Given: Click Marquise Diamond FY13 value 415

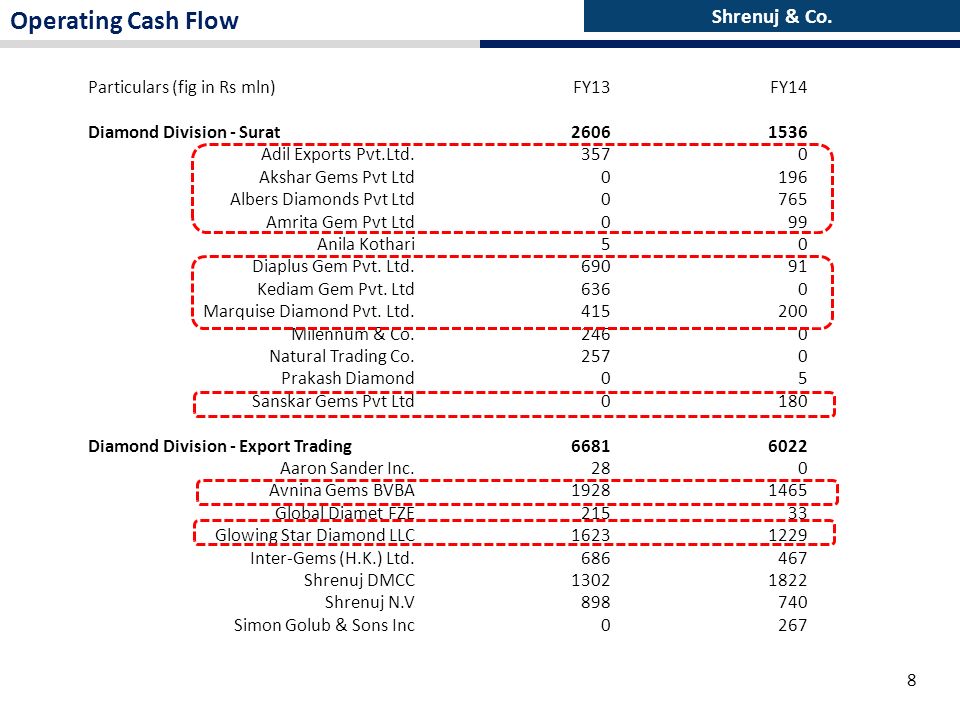Looking at the screenshot, I should [x=596, y=311].
